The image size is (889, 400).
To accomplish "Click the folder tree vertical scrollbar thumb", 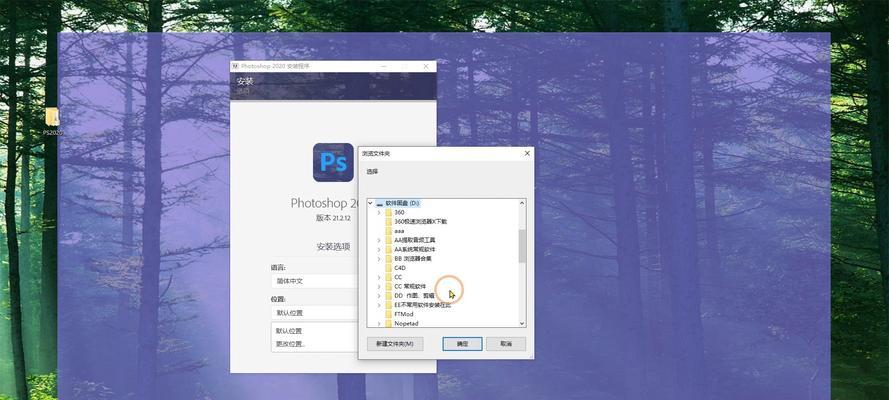I will [x=522, y=246].
